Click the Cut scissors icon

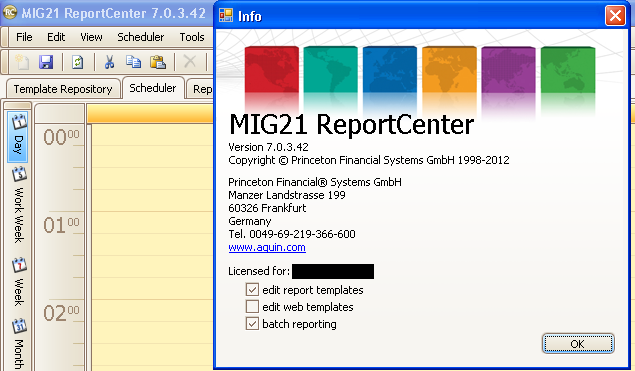point(109,62)
